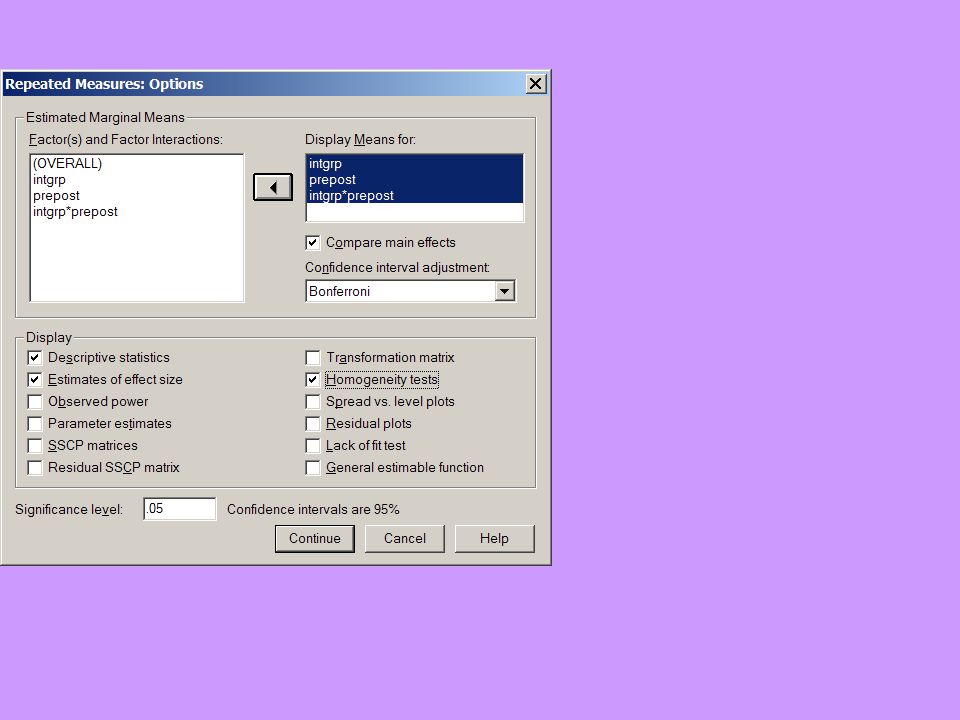Select intgrp in Display Means for list
This screenshot has height=720, width=960.
pos(414,163)
